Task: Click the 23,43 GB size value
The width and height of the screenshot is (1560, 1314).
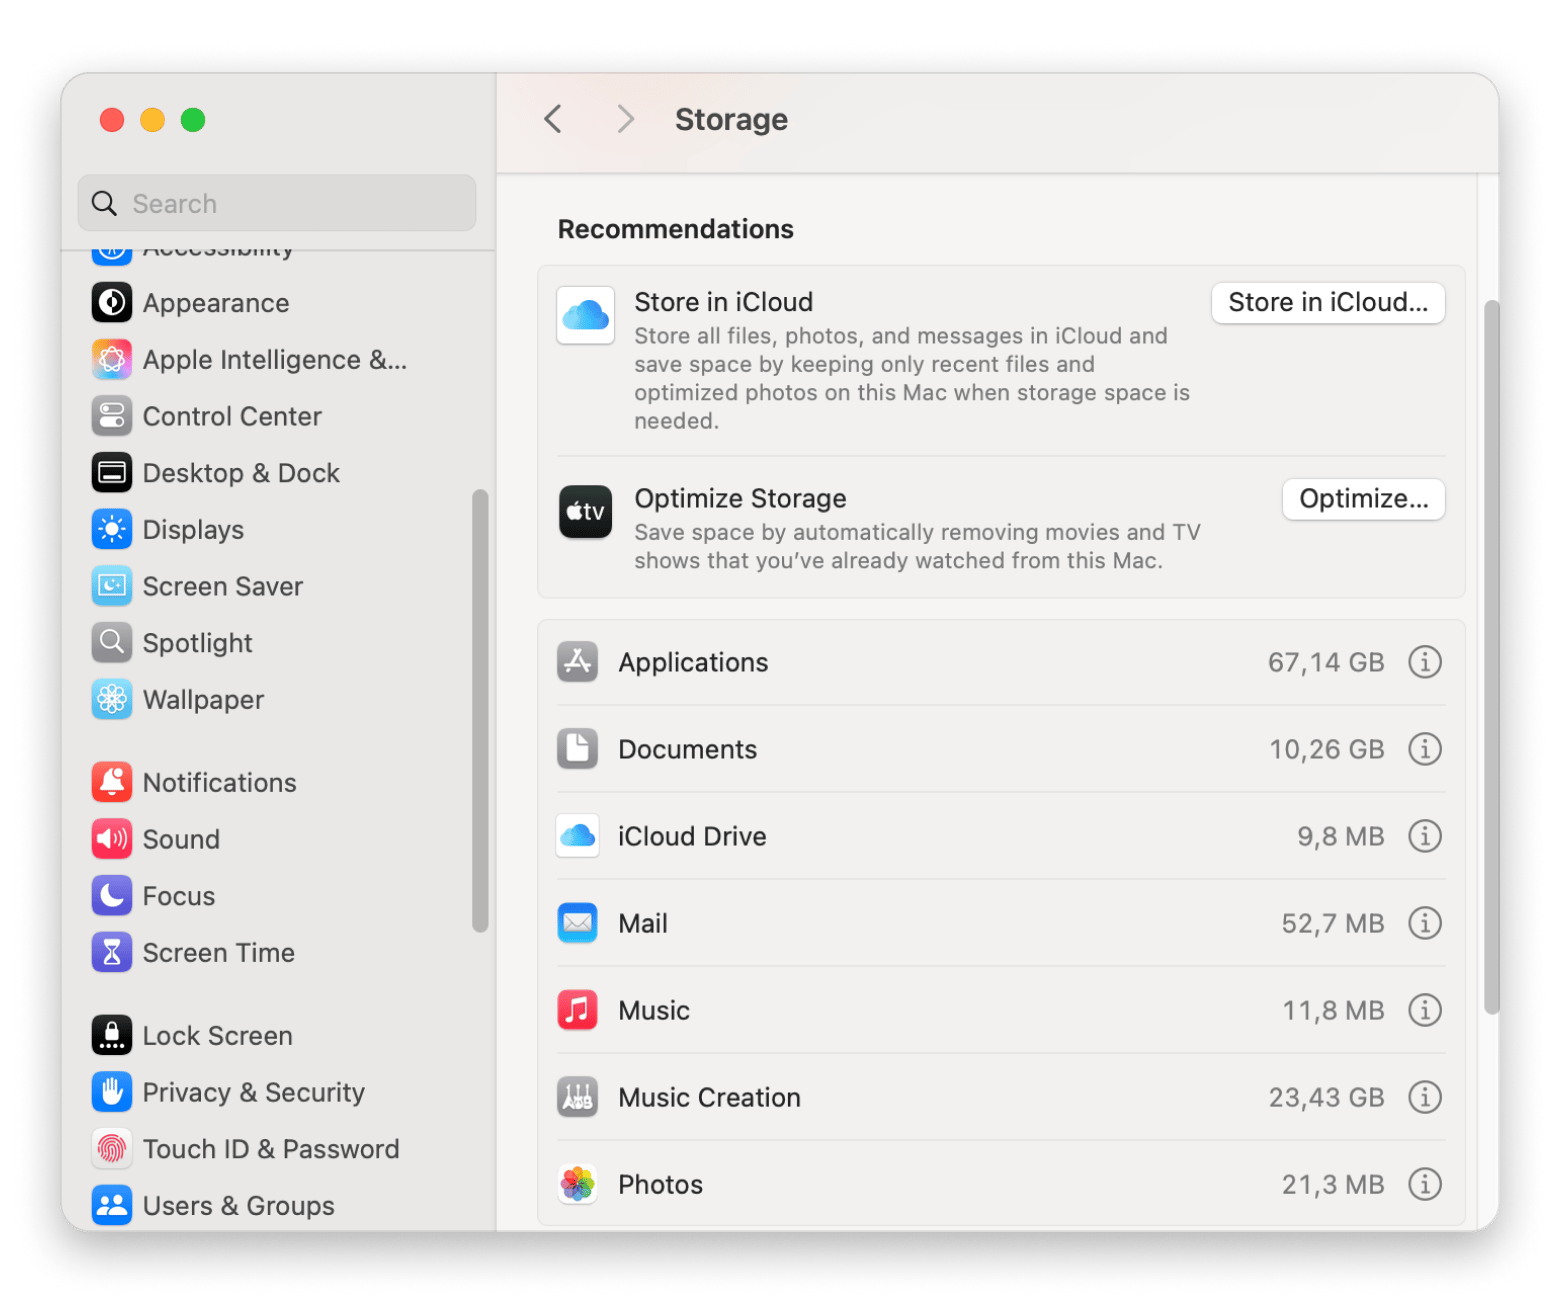Action: tap(1326, 1097)
